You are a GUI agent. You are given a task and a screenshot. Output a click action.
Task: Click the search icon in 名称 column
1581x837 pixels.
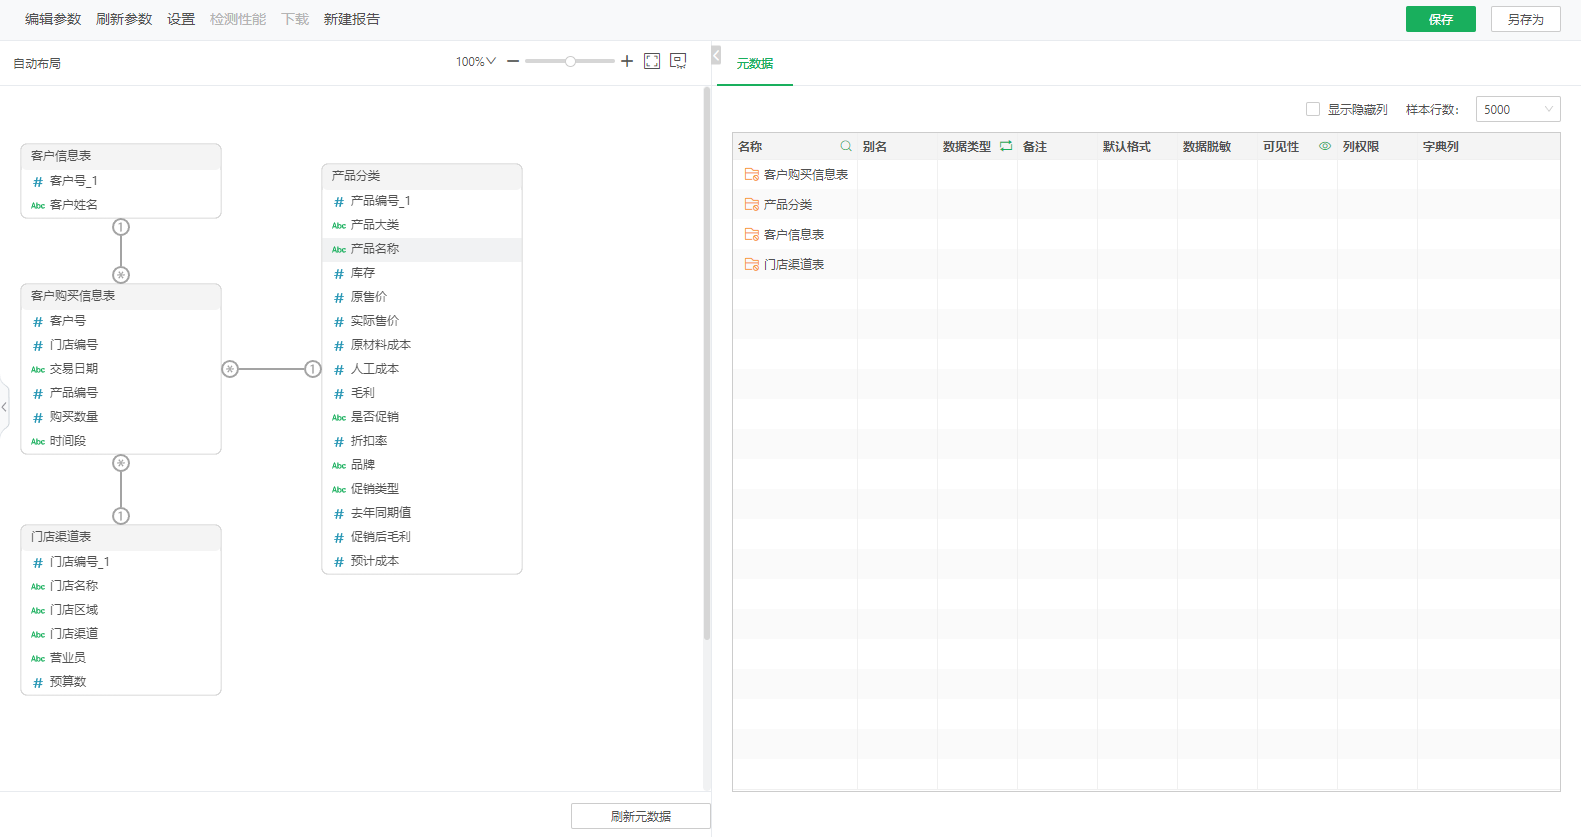click(x=846, y=146)
